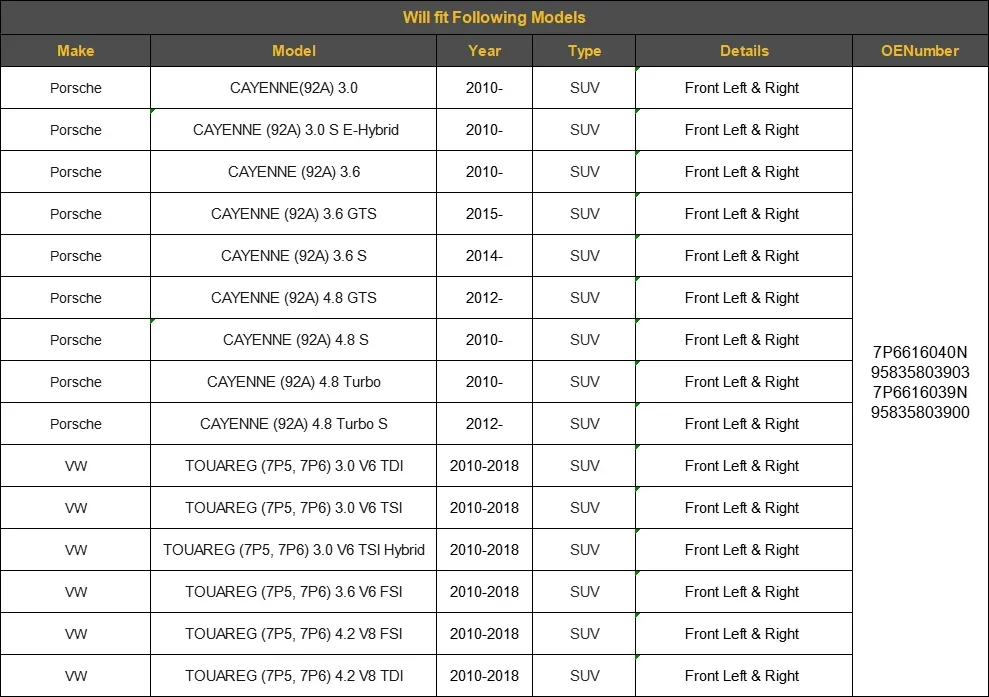Select the CAYENNE (92A) 4.8 Turbo S cell
Screen dimensions: 989x697
coord(293,424)
